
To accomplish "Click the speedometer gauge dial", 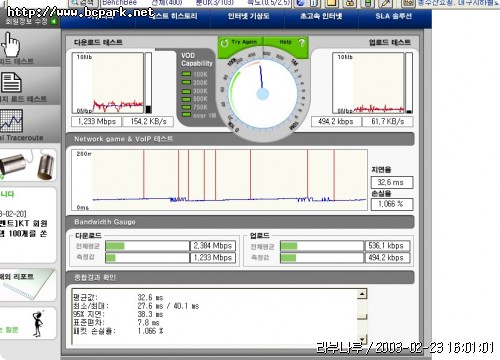I will 263,93.
